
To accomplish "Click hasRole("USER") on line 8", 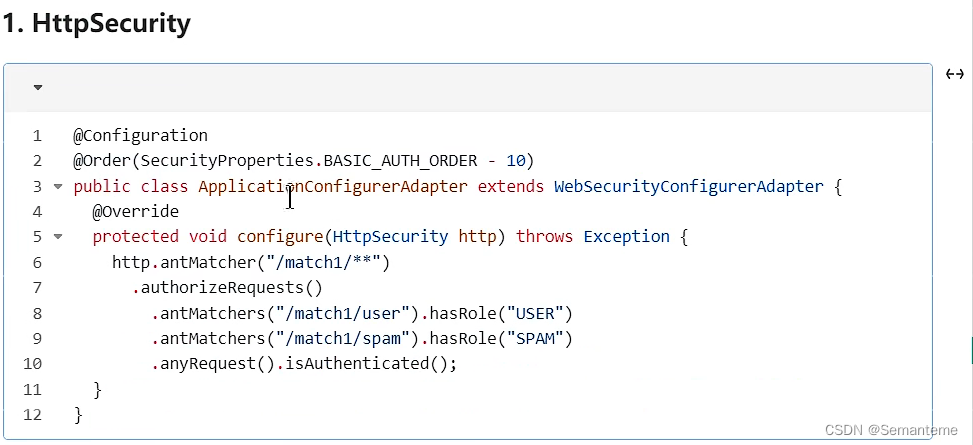I will coord(501,313).
